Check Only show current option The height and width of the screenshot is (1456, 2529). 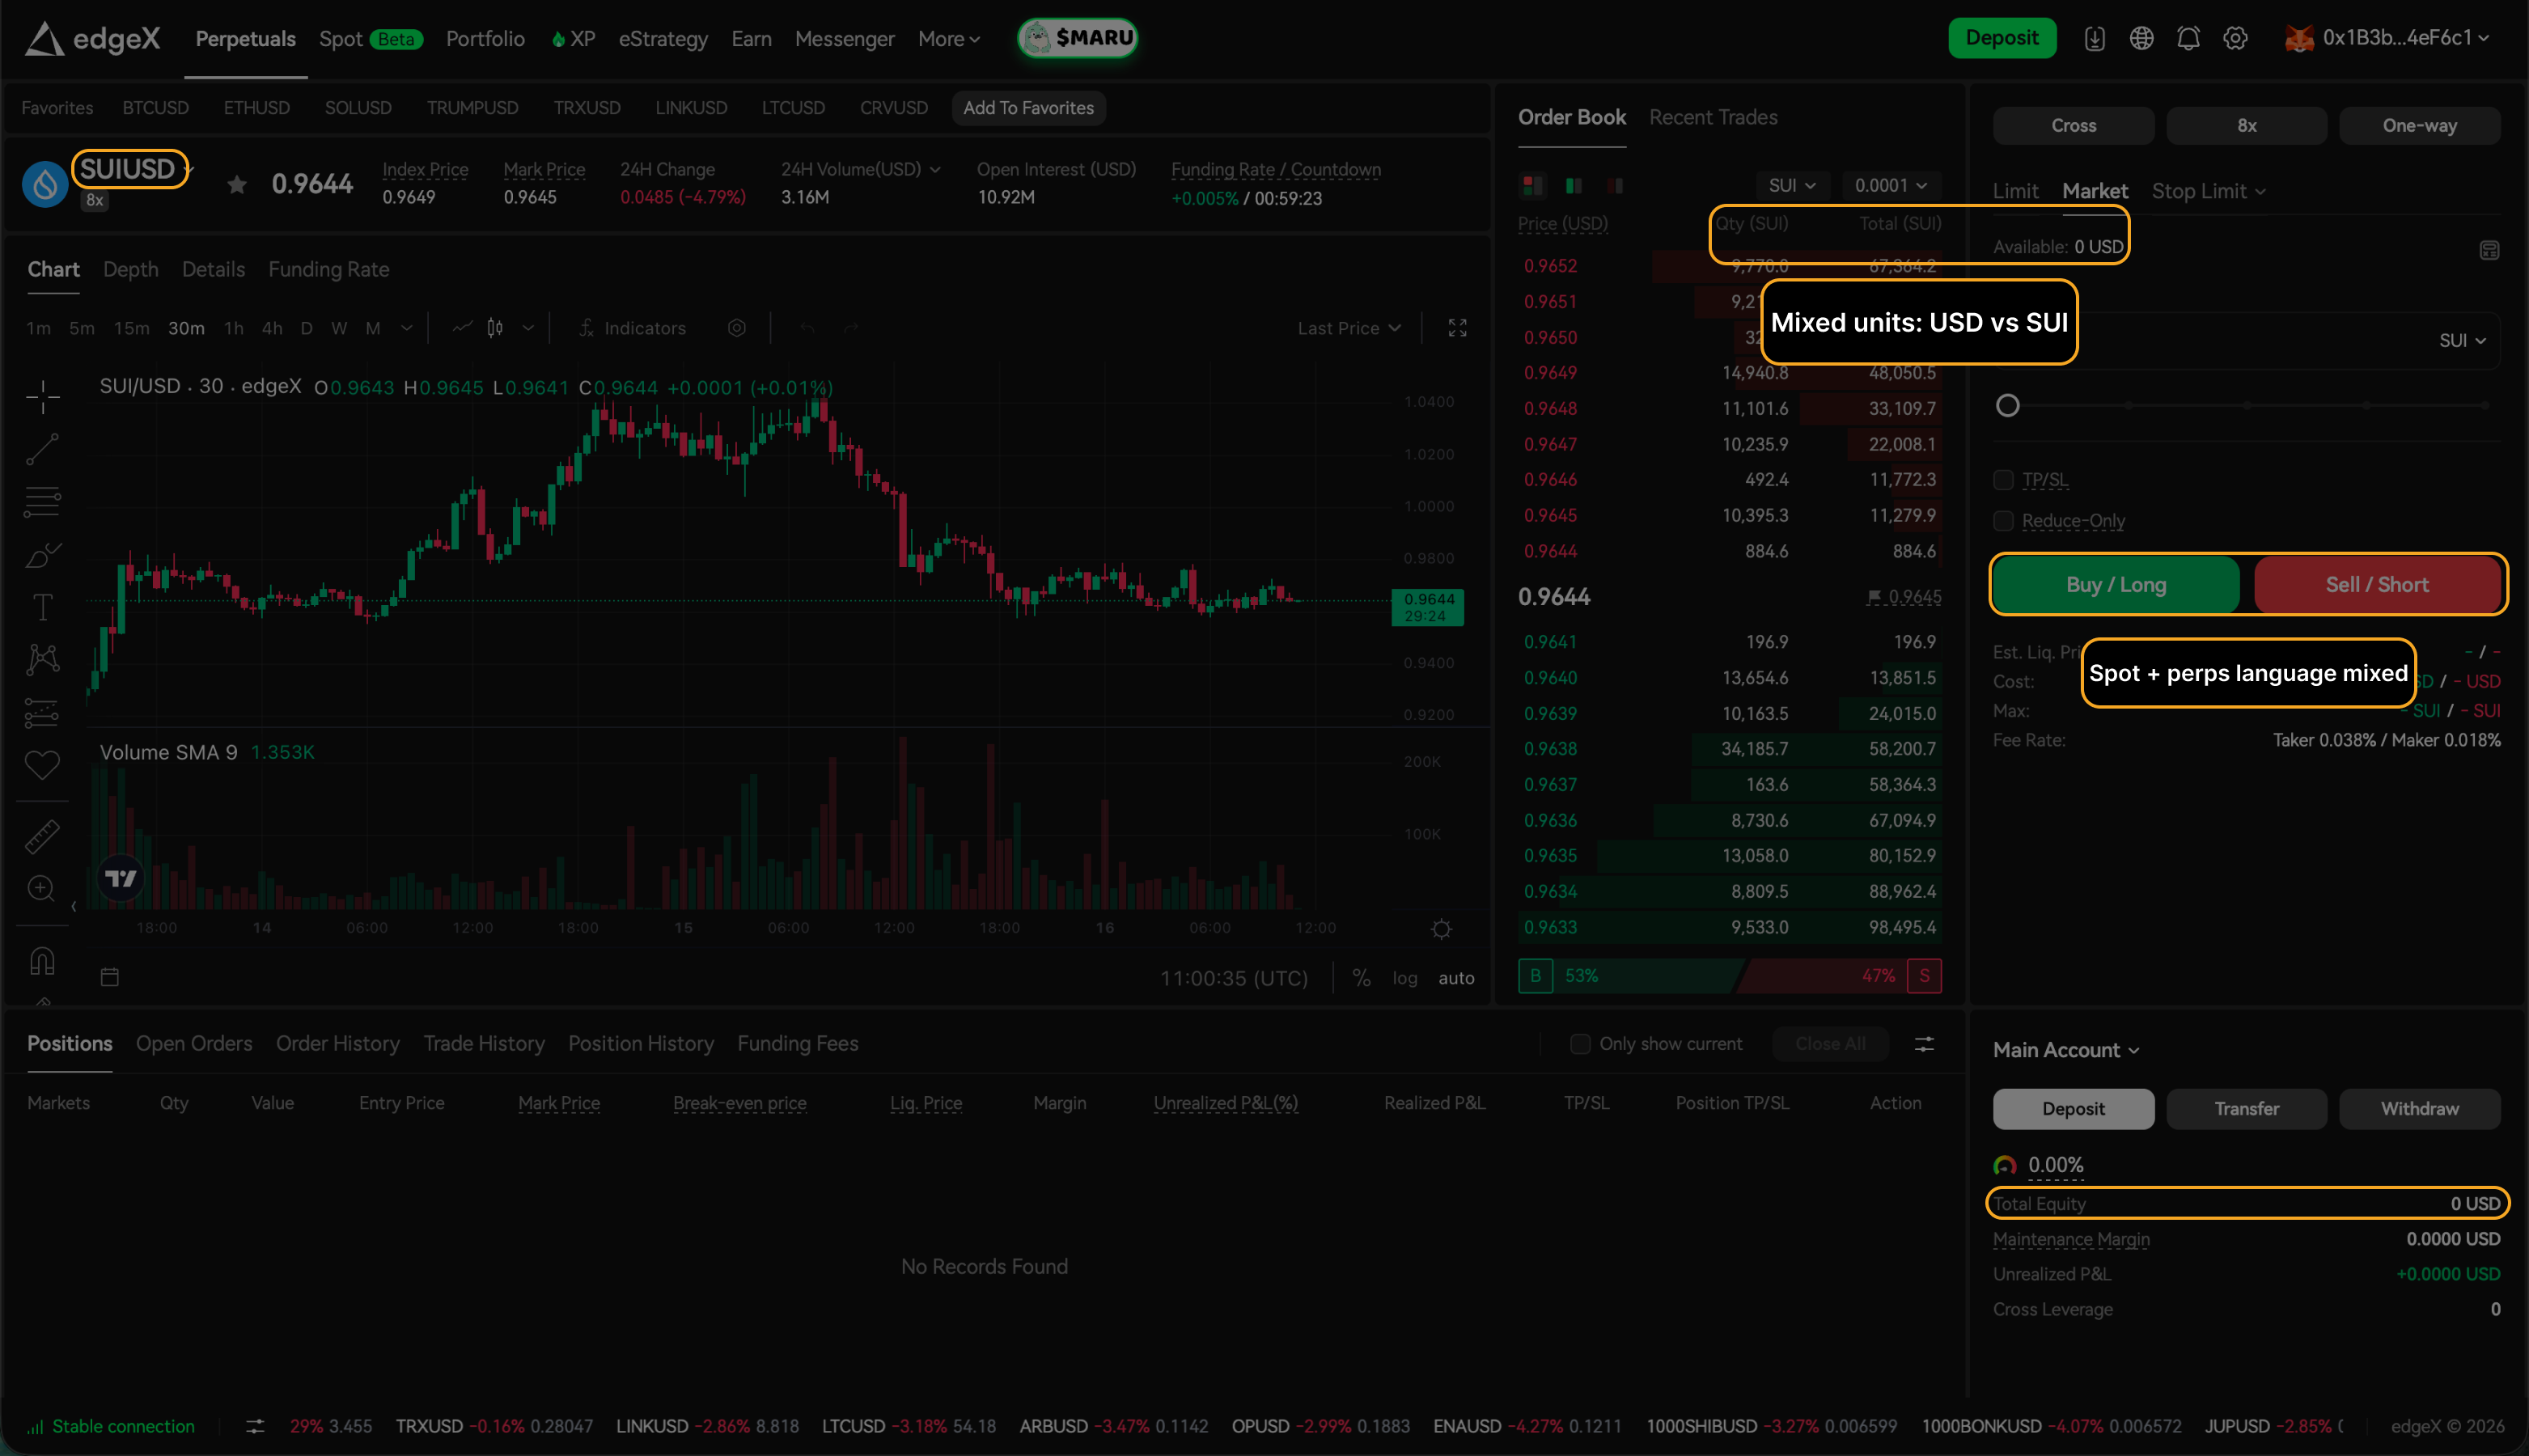pos(1580,1044)
